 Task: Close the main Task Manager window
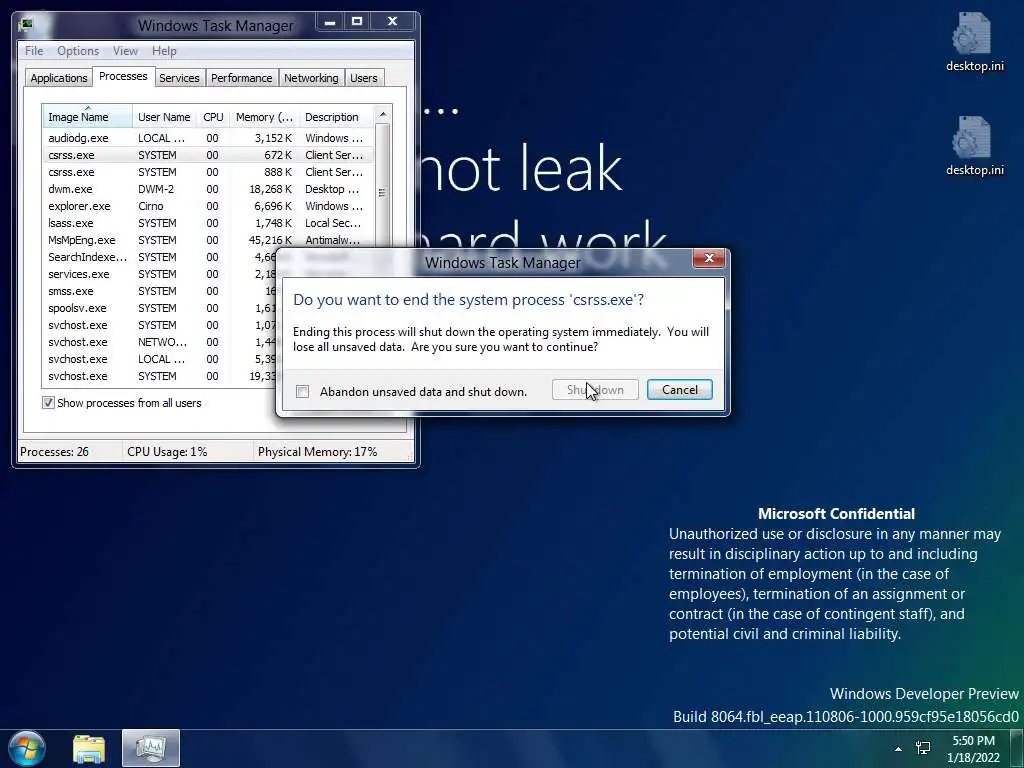coord(392,22)
